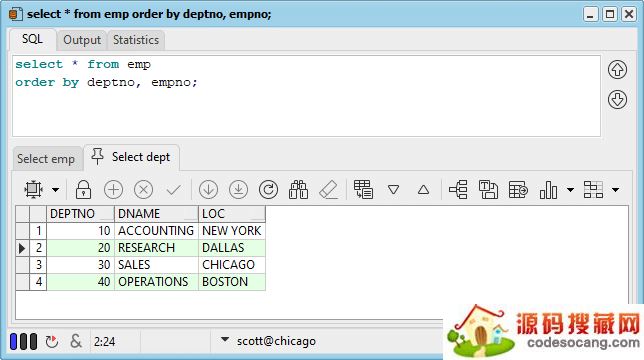Click the BOSTON cell
Screen dimensions: 644x360
[232, 282]
